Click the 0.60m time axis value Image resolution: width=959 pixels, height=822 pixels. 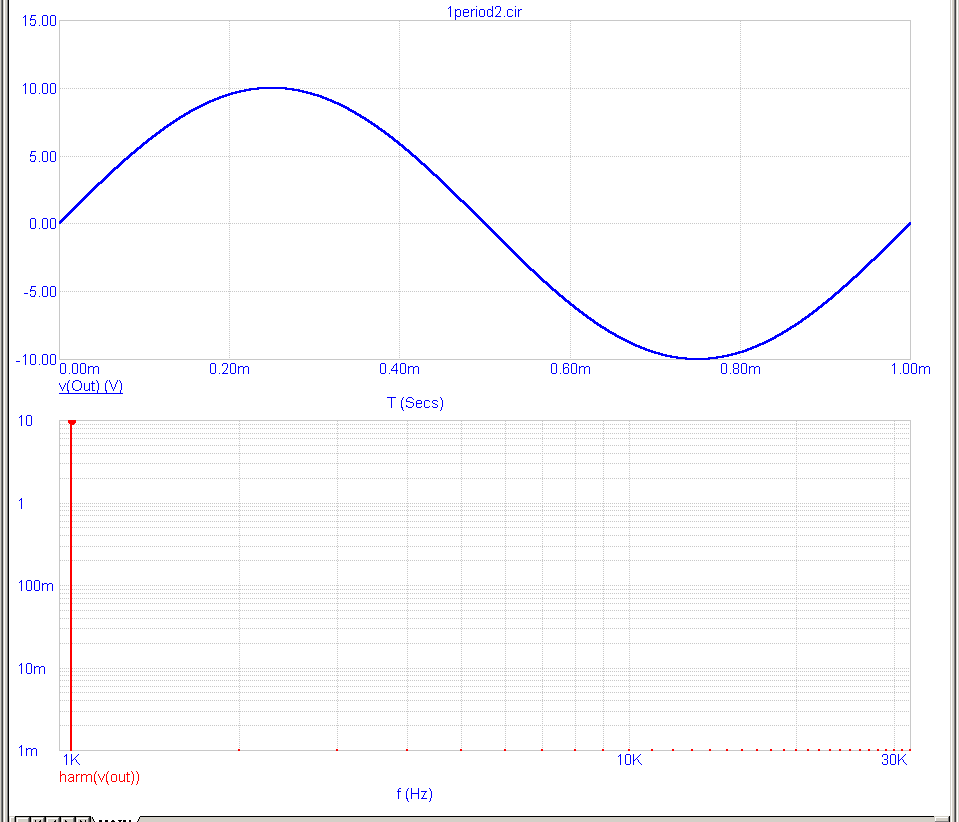pyautogui.click(x=570, y=369)
